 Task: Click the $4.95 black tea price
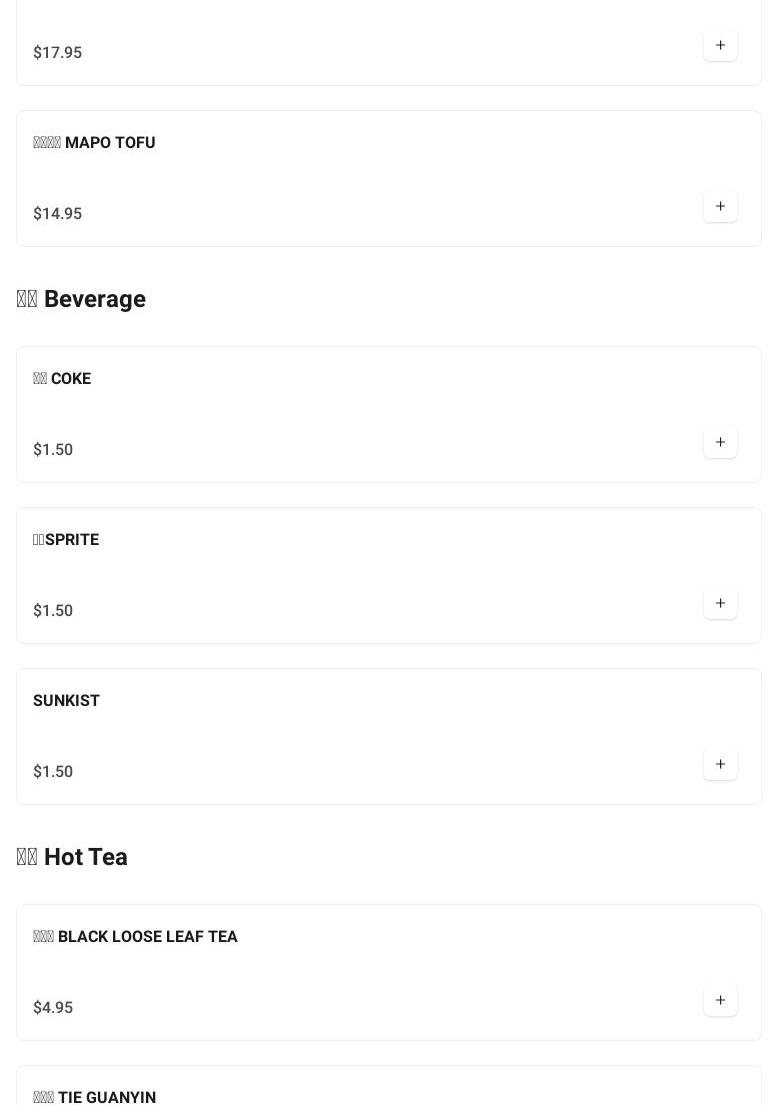click(53, 1008)
